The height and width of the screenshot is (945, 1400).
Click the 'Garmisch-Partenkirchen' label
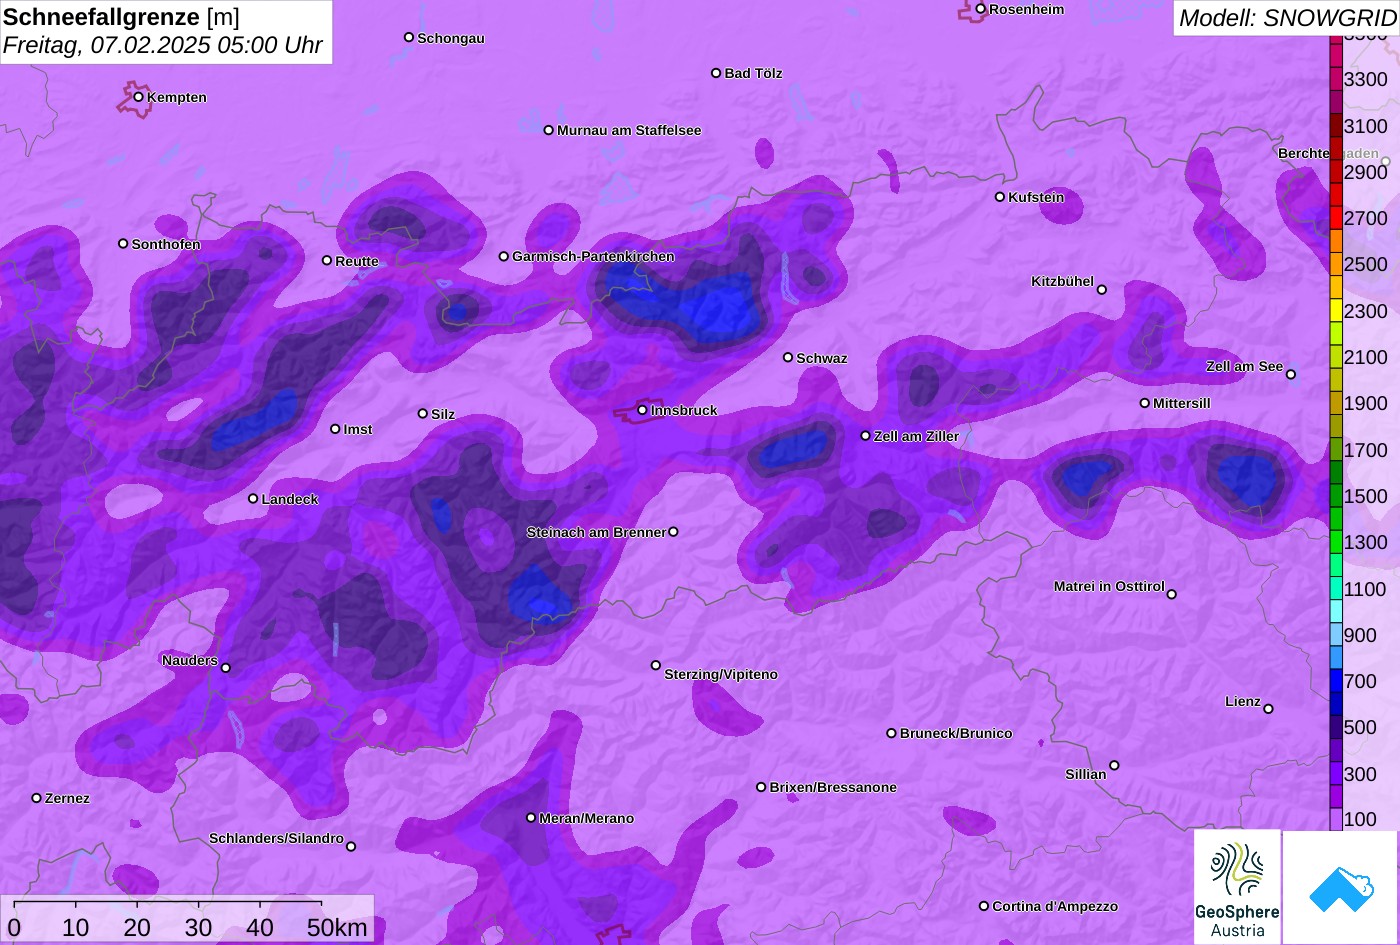point(593,257)
